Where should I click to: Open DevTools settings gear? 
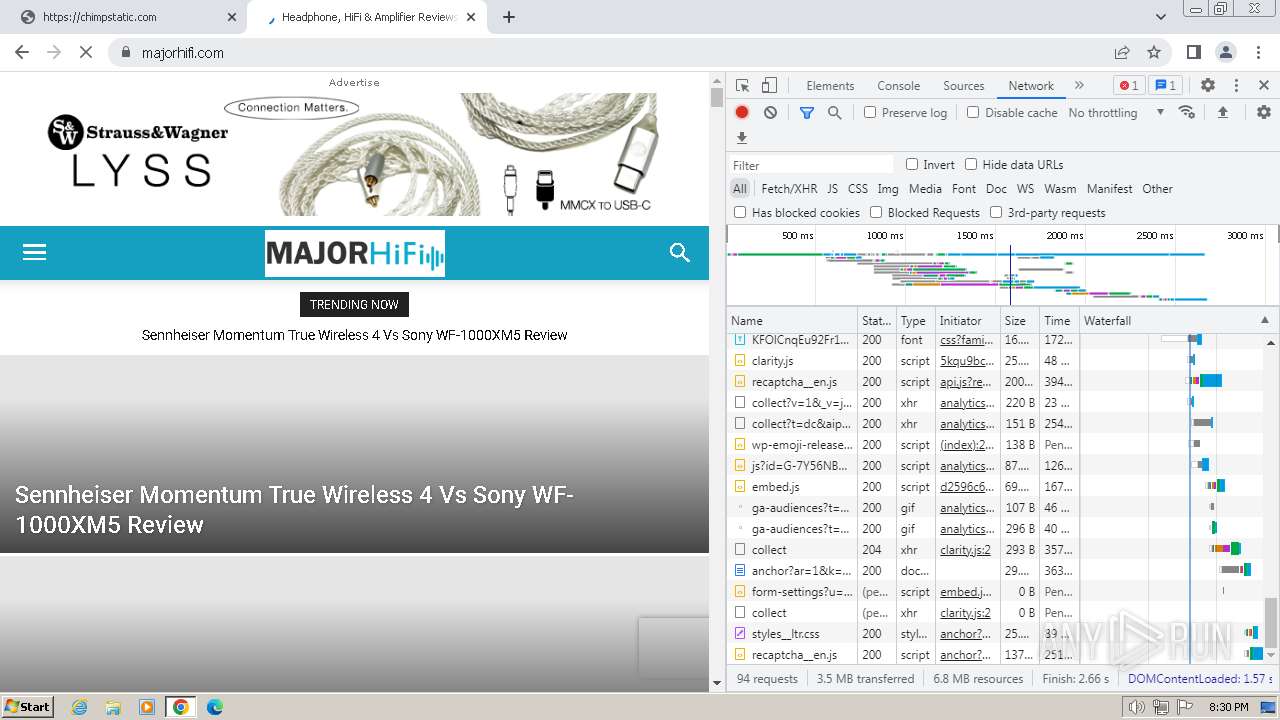click(x=1208, y=86)
